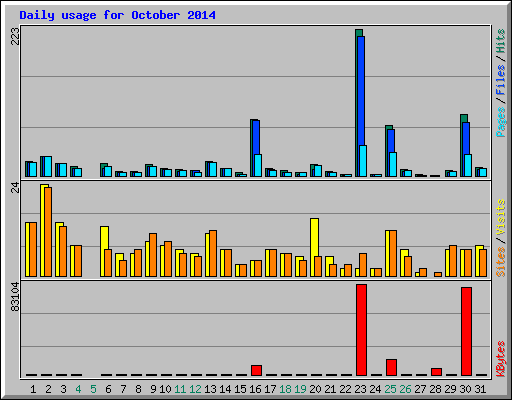The image size is (512, 400).
Task: Click the chart title 'Daily usage for October 2014'
Action: (117, 15)
